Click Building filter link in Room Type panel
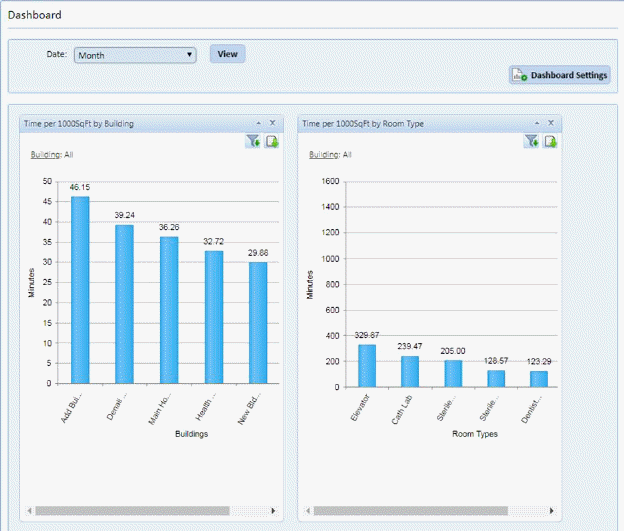Screen dimensions: 624x531 (x=323, y=155)
